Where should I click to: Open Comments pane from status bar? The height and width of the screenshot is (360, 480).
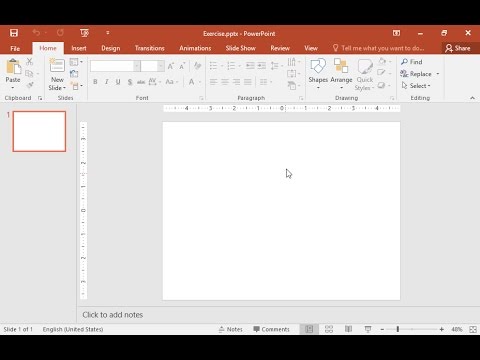[x=271, y=329]
